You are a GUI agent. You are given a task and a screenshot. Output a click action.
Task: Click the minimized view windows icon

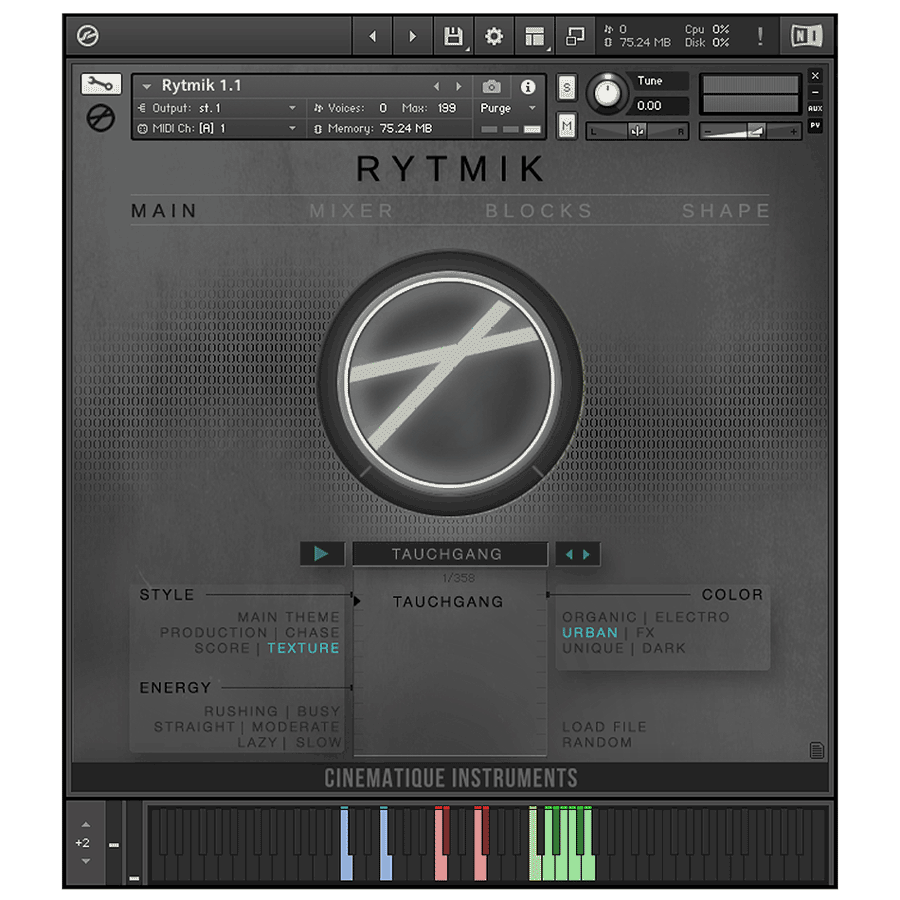575,37
